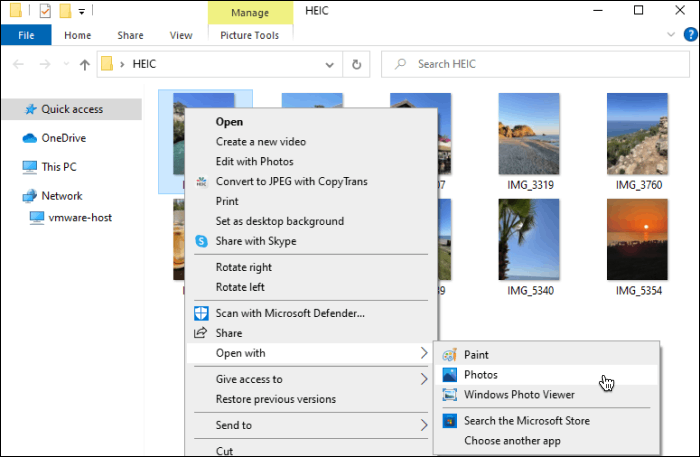
Task: Expand the Open with submenu arrow
Action: pos(424,353)
